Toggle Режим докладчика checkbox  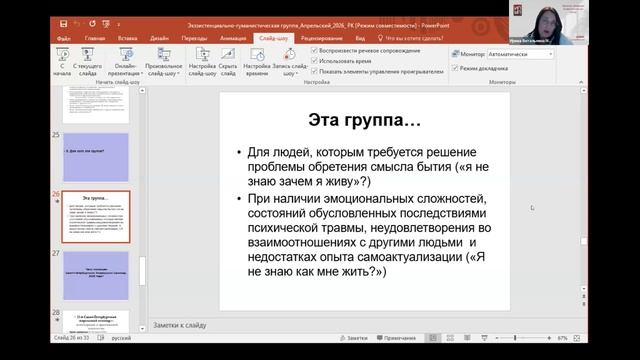(455, 68)
